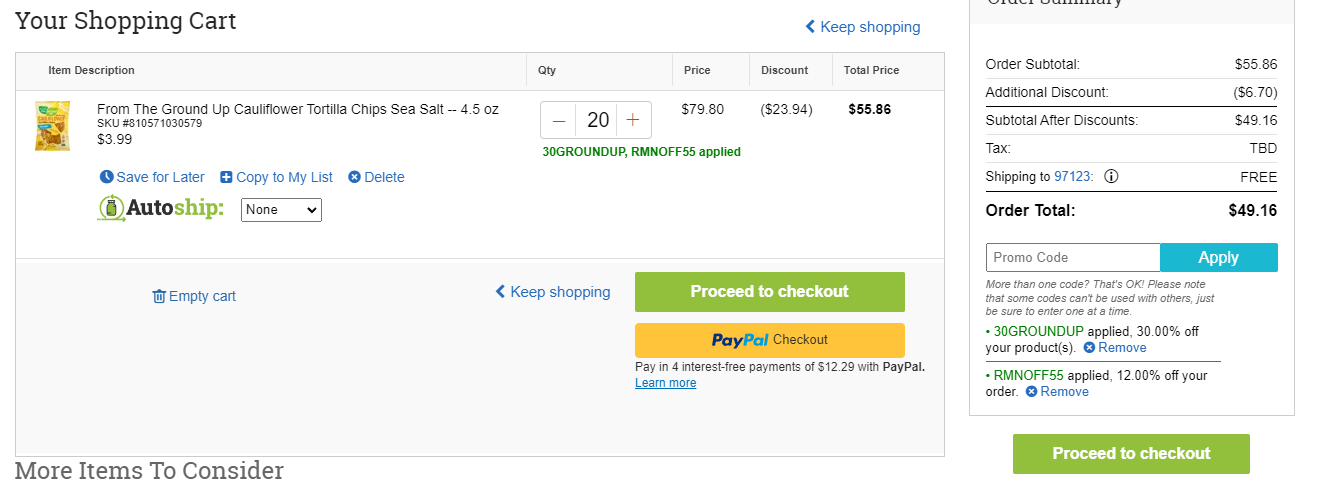Click the shipping zip code 97123 link
1343x490 pixels.
tap(1073, 176)
